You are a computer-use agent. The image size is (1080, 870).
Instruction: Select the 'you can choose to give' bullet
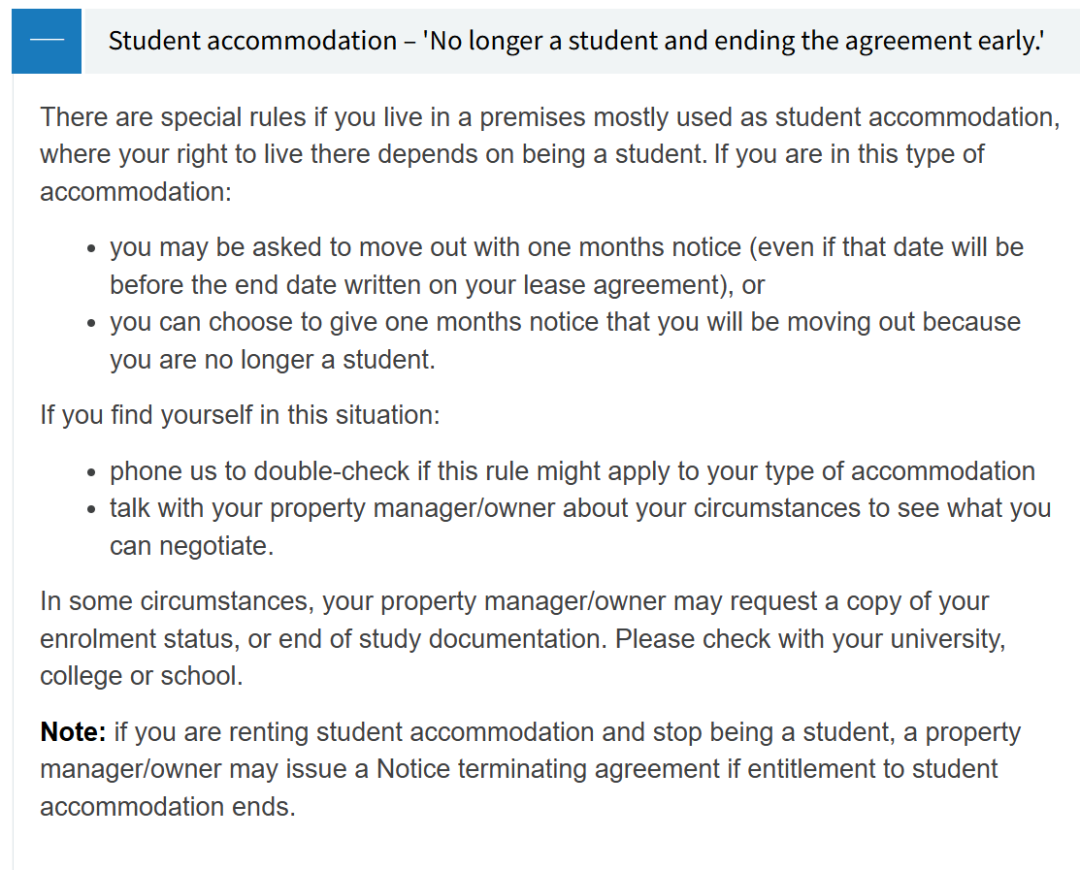[x=564, y=340]
